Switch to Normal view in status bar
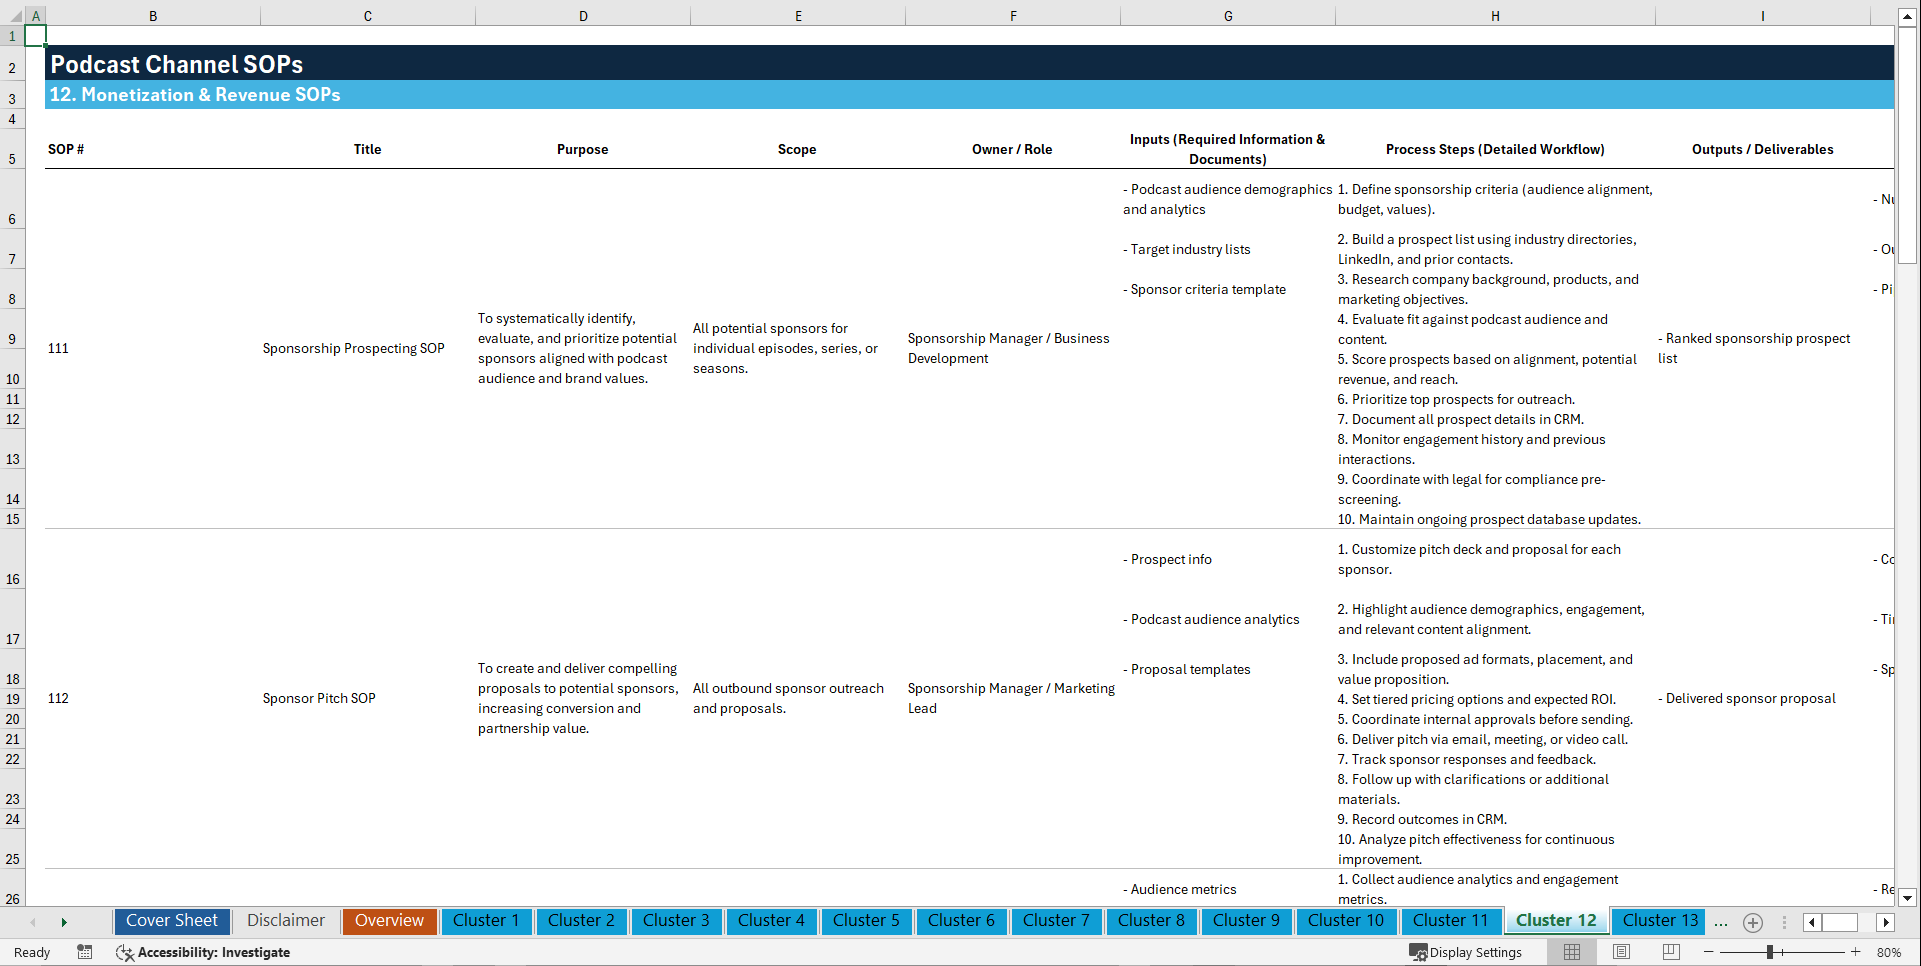Image resolution: width=1921 pixels, height=966 pixels. (1571, 952)
